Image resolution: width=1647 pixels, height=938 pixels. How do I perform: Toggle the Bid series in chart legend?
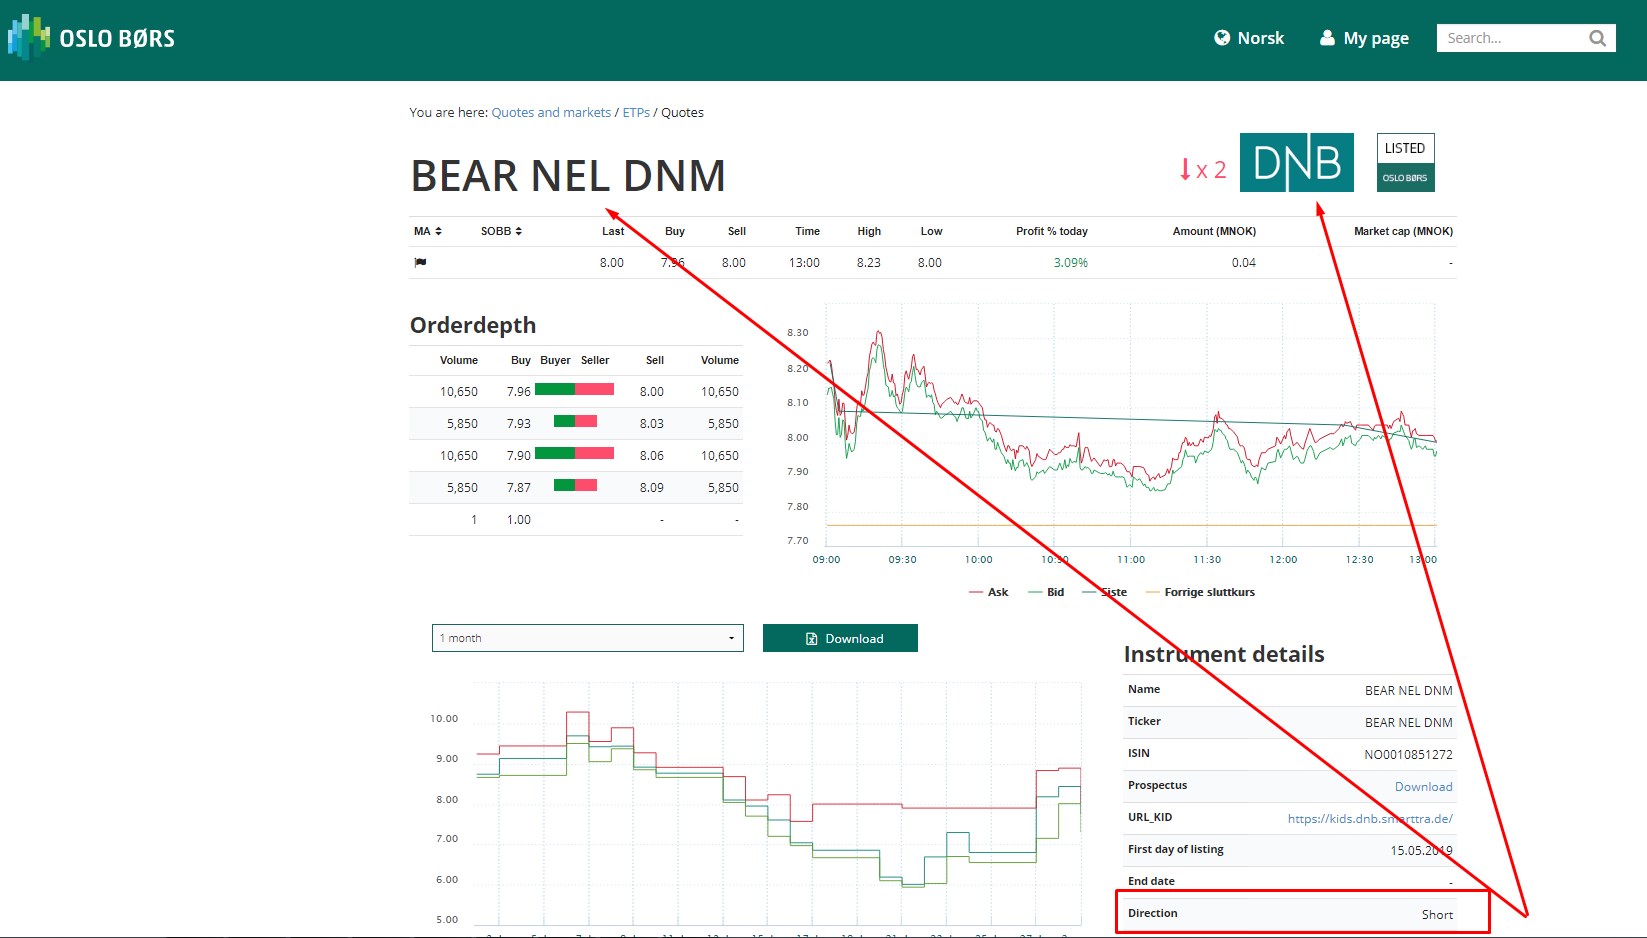(x=1047, y=592)
